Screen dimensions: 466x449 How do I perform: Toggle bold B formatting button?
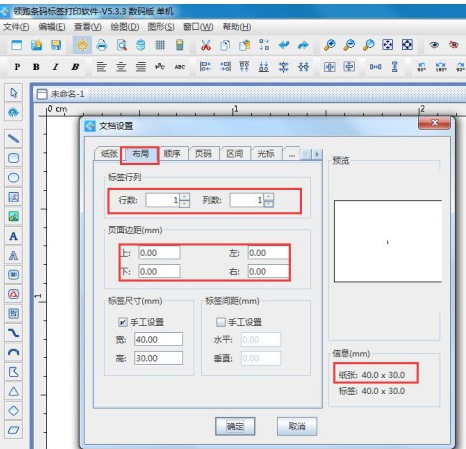(36, 67)
